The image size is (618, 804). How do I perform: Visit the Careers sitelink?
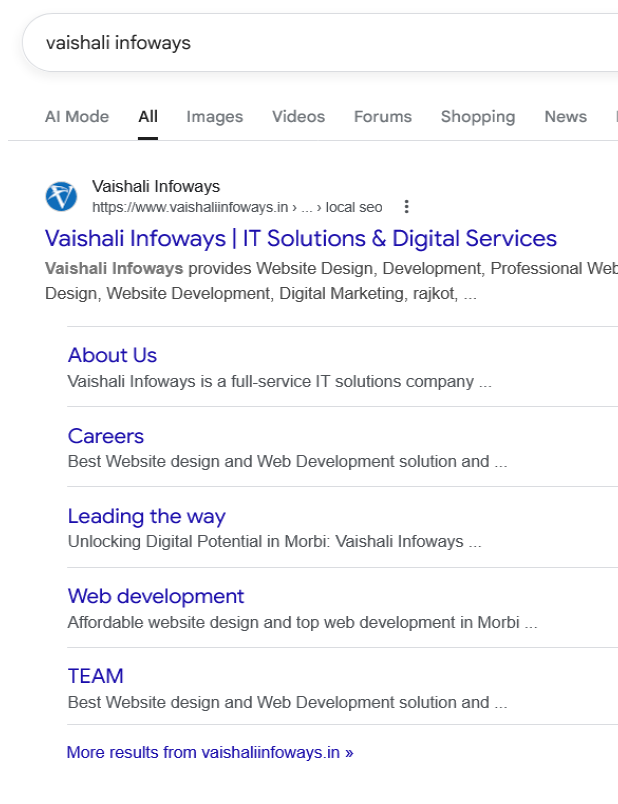106,436
